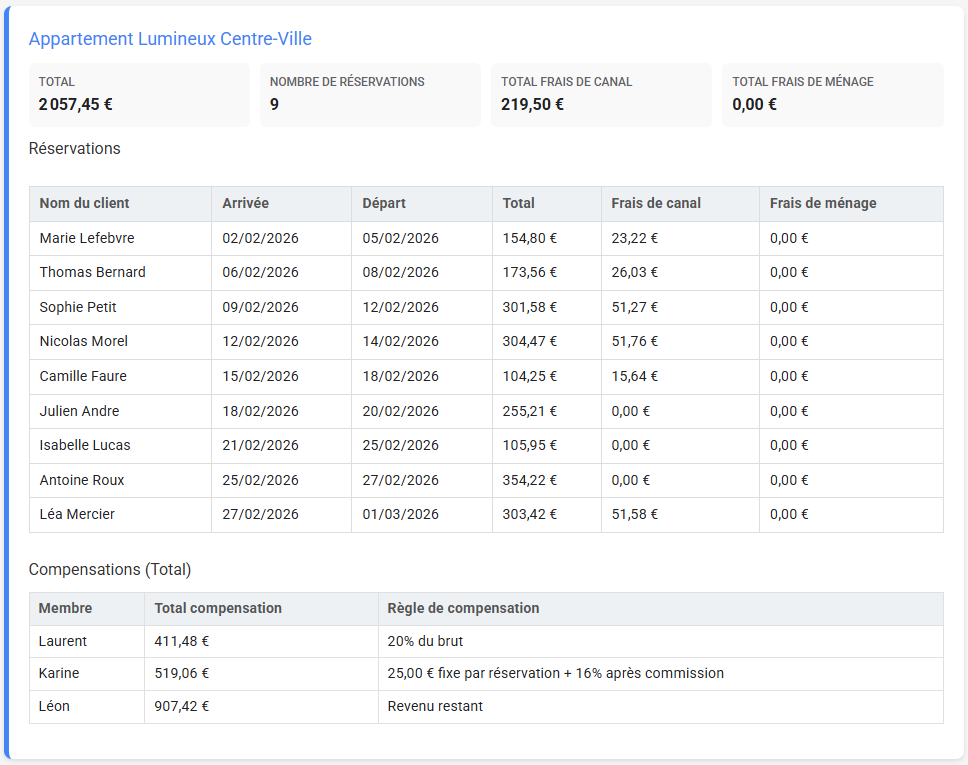This screenshot has width=968, height=765.
Task: Click Thomas Bernard's client name
Action: click(x=93, y=272)
